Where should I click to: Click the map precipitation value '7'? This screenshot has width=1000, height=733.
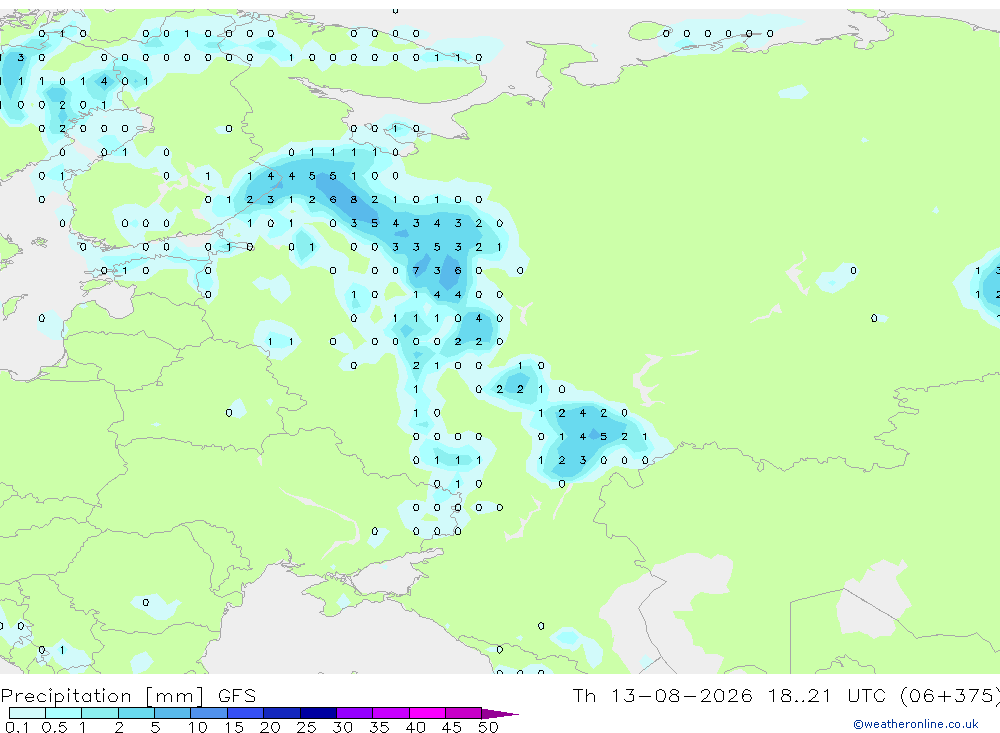[x=416, y=270]
